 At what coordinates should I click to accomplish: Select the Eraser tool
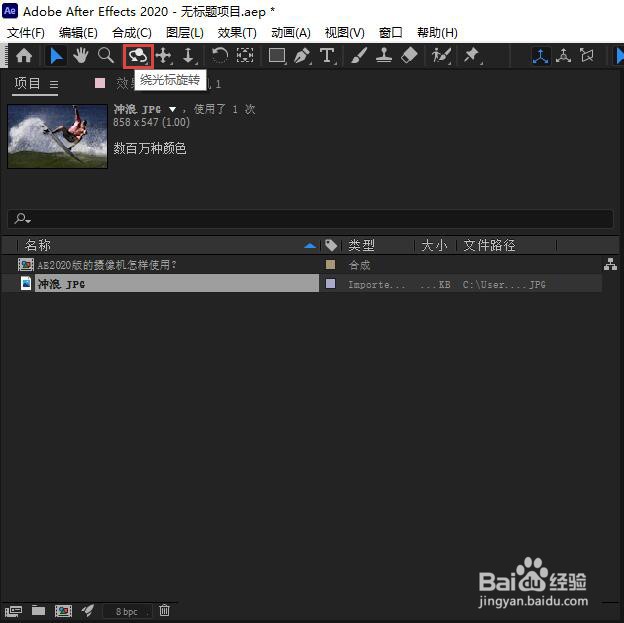pos(409,56)
